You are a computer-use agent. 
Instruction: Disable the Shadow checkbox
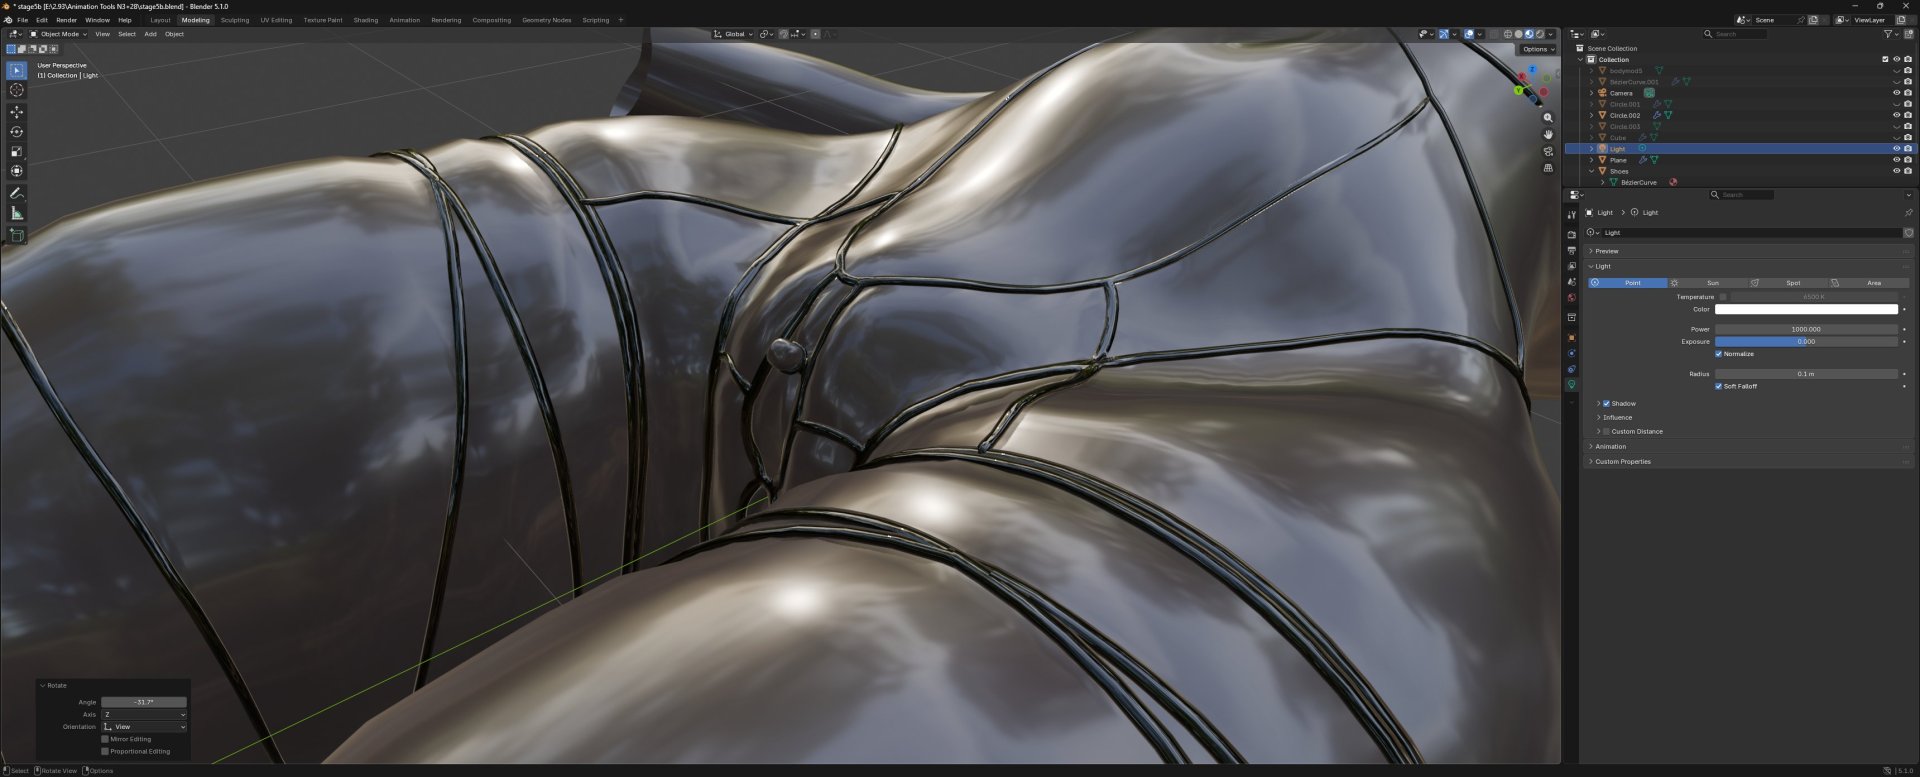point(1606,404)
